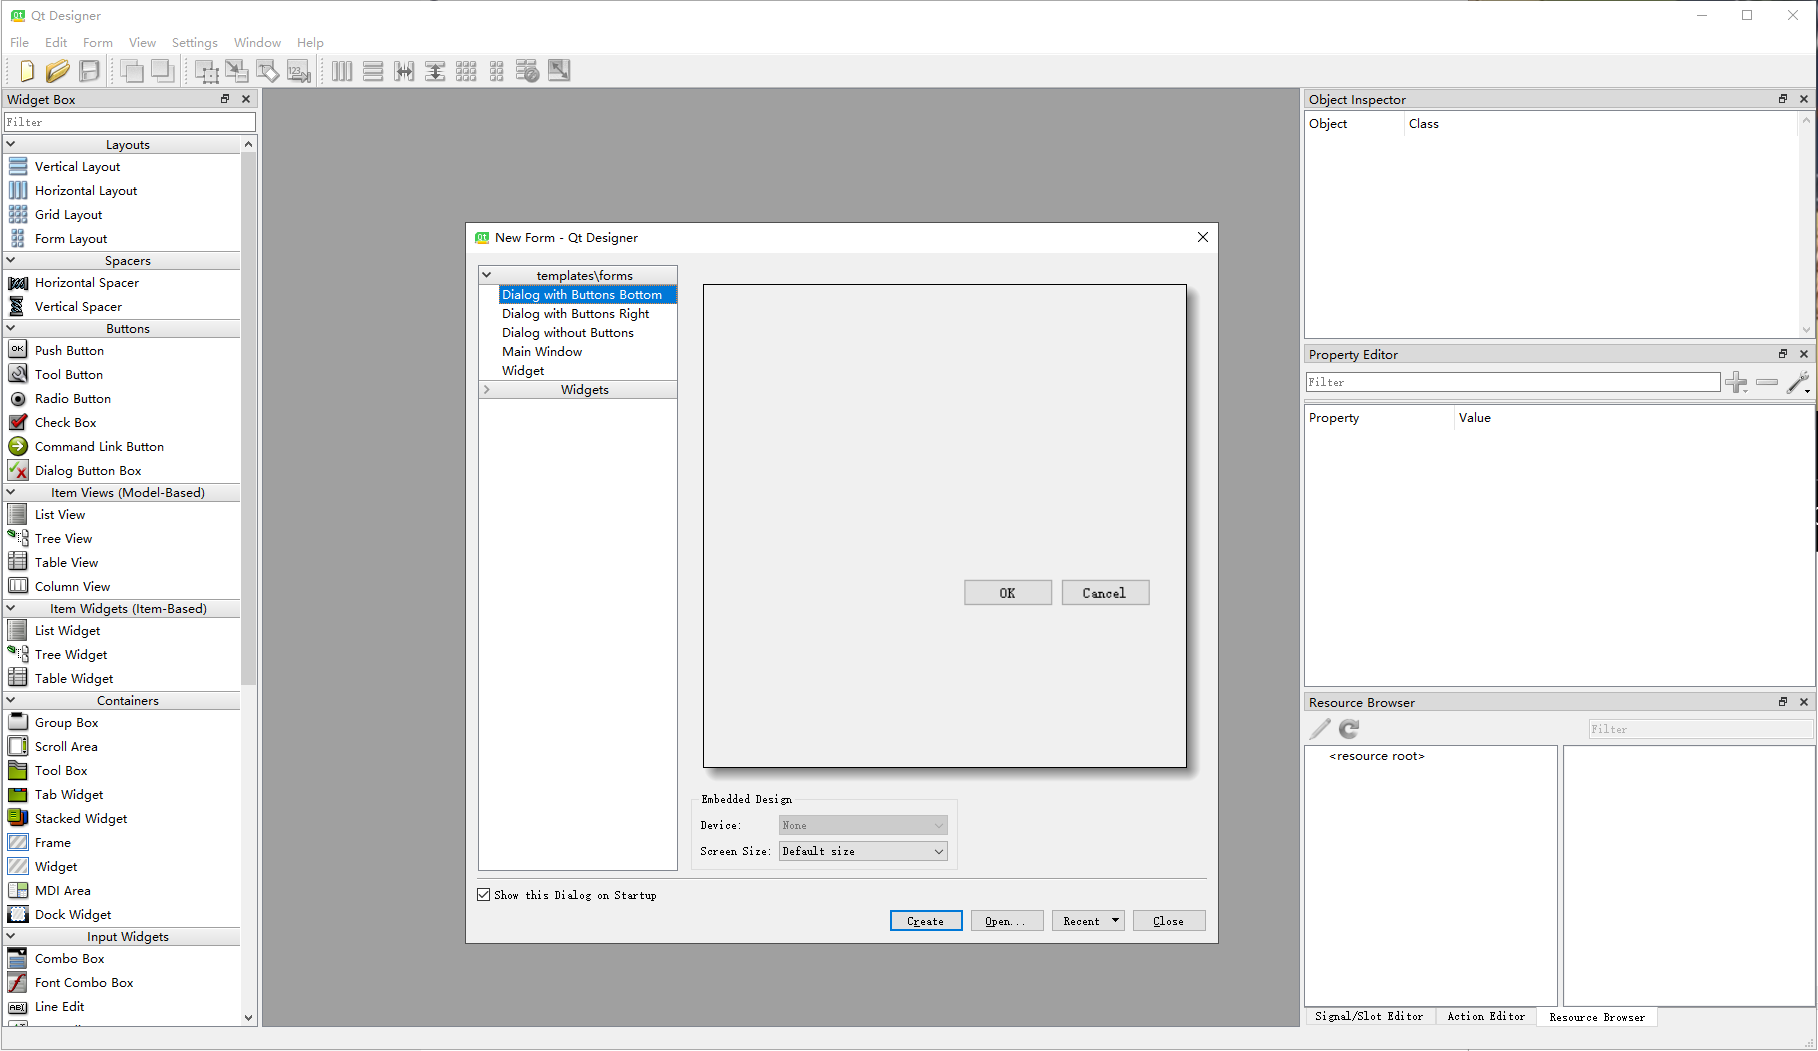Click the Property Editor add-property plus icon
This screenshot has width=1818, height=1051.
click(x=1737, y=382)
